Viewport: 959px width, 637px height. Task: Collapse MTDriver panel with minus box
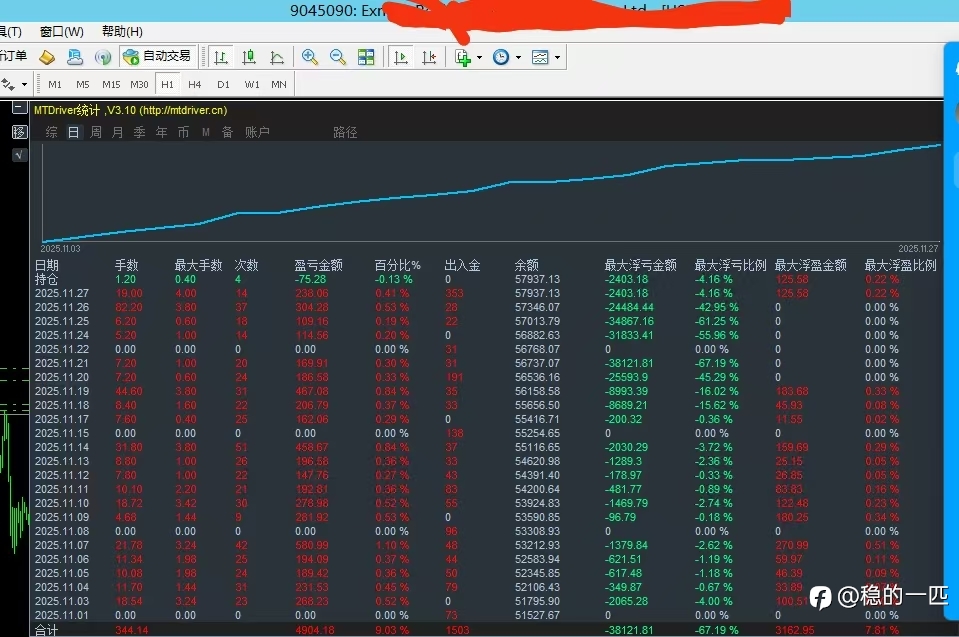coord(20,108)
